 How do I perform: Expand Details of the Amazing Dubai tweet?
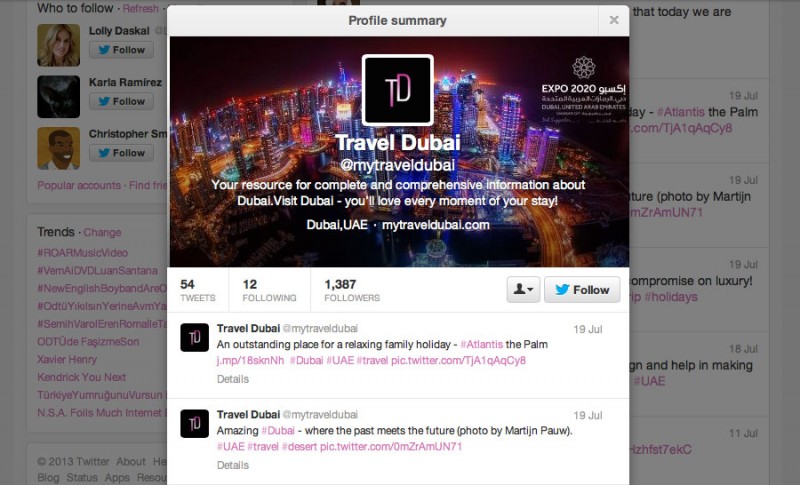[233, 465]
